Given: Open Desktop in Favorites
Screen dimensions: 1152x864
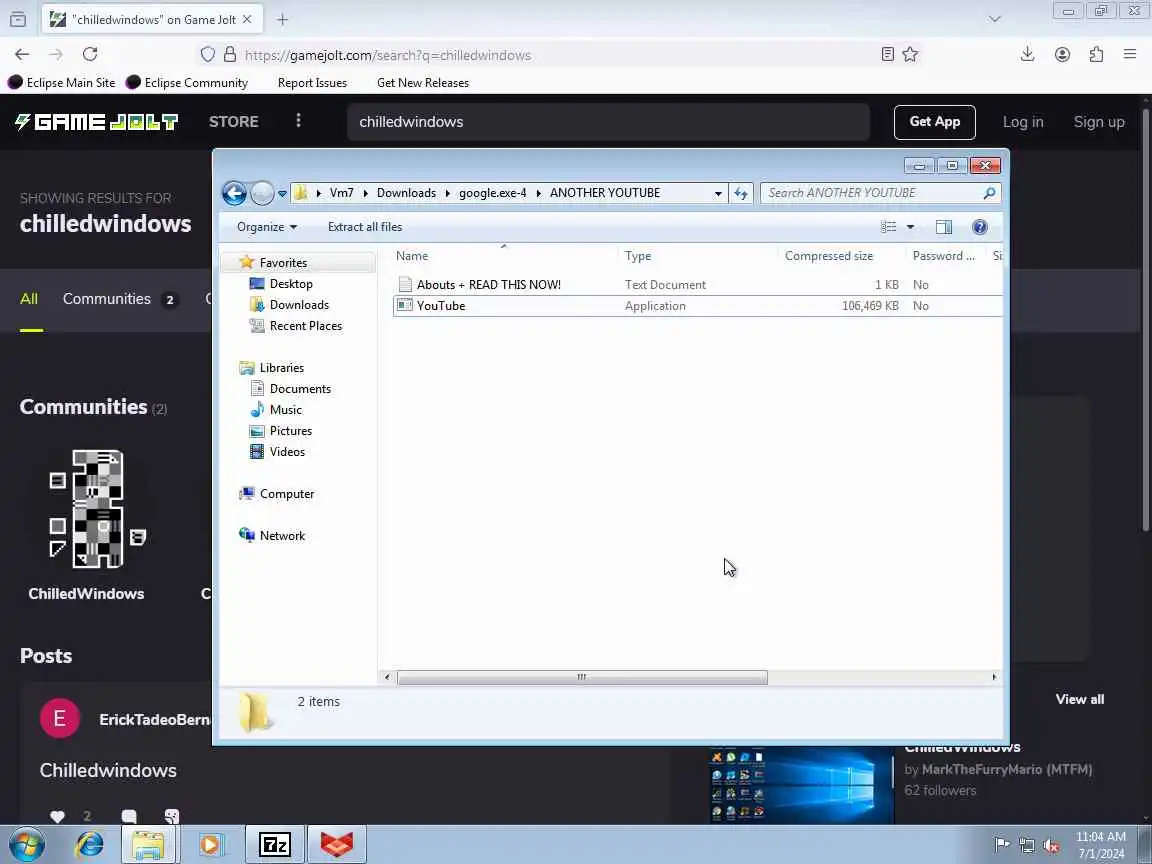Looking at the screenshot, I should [x=291, y=284].
